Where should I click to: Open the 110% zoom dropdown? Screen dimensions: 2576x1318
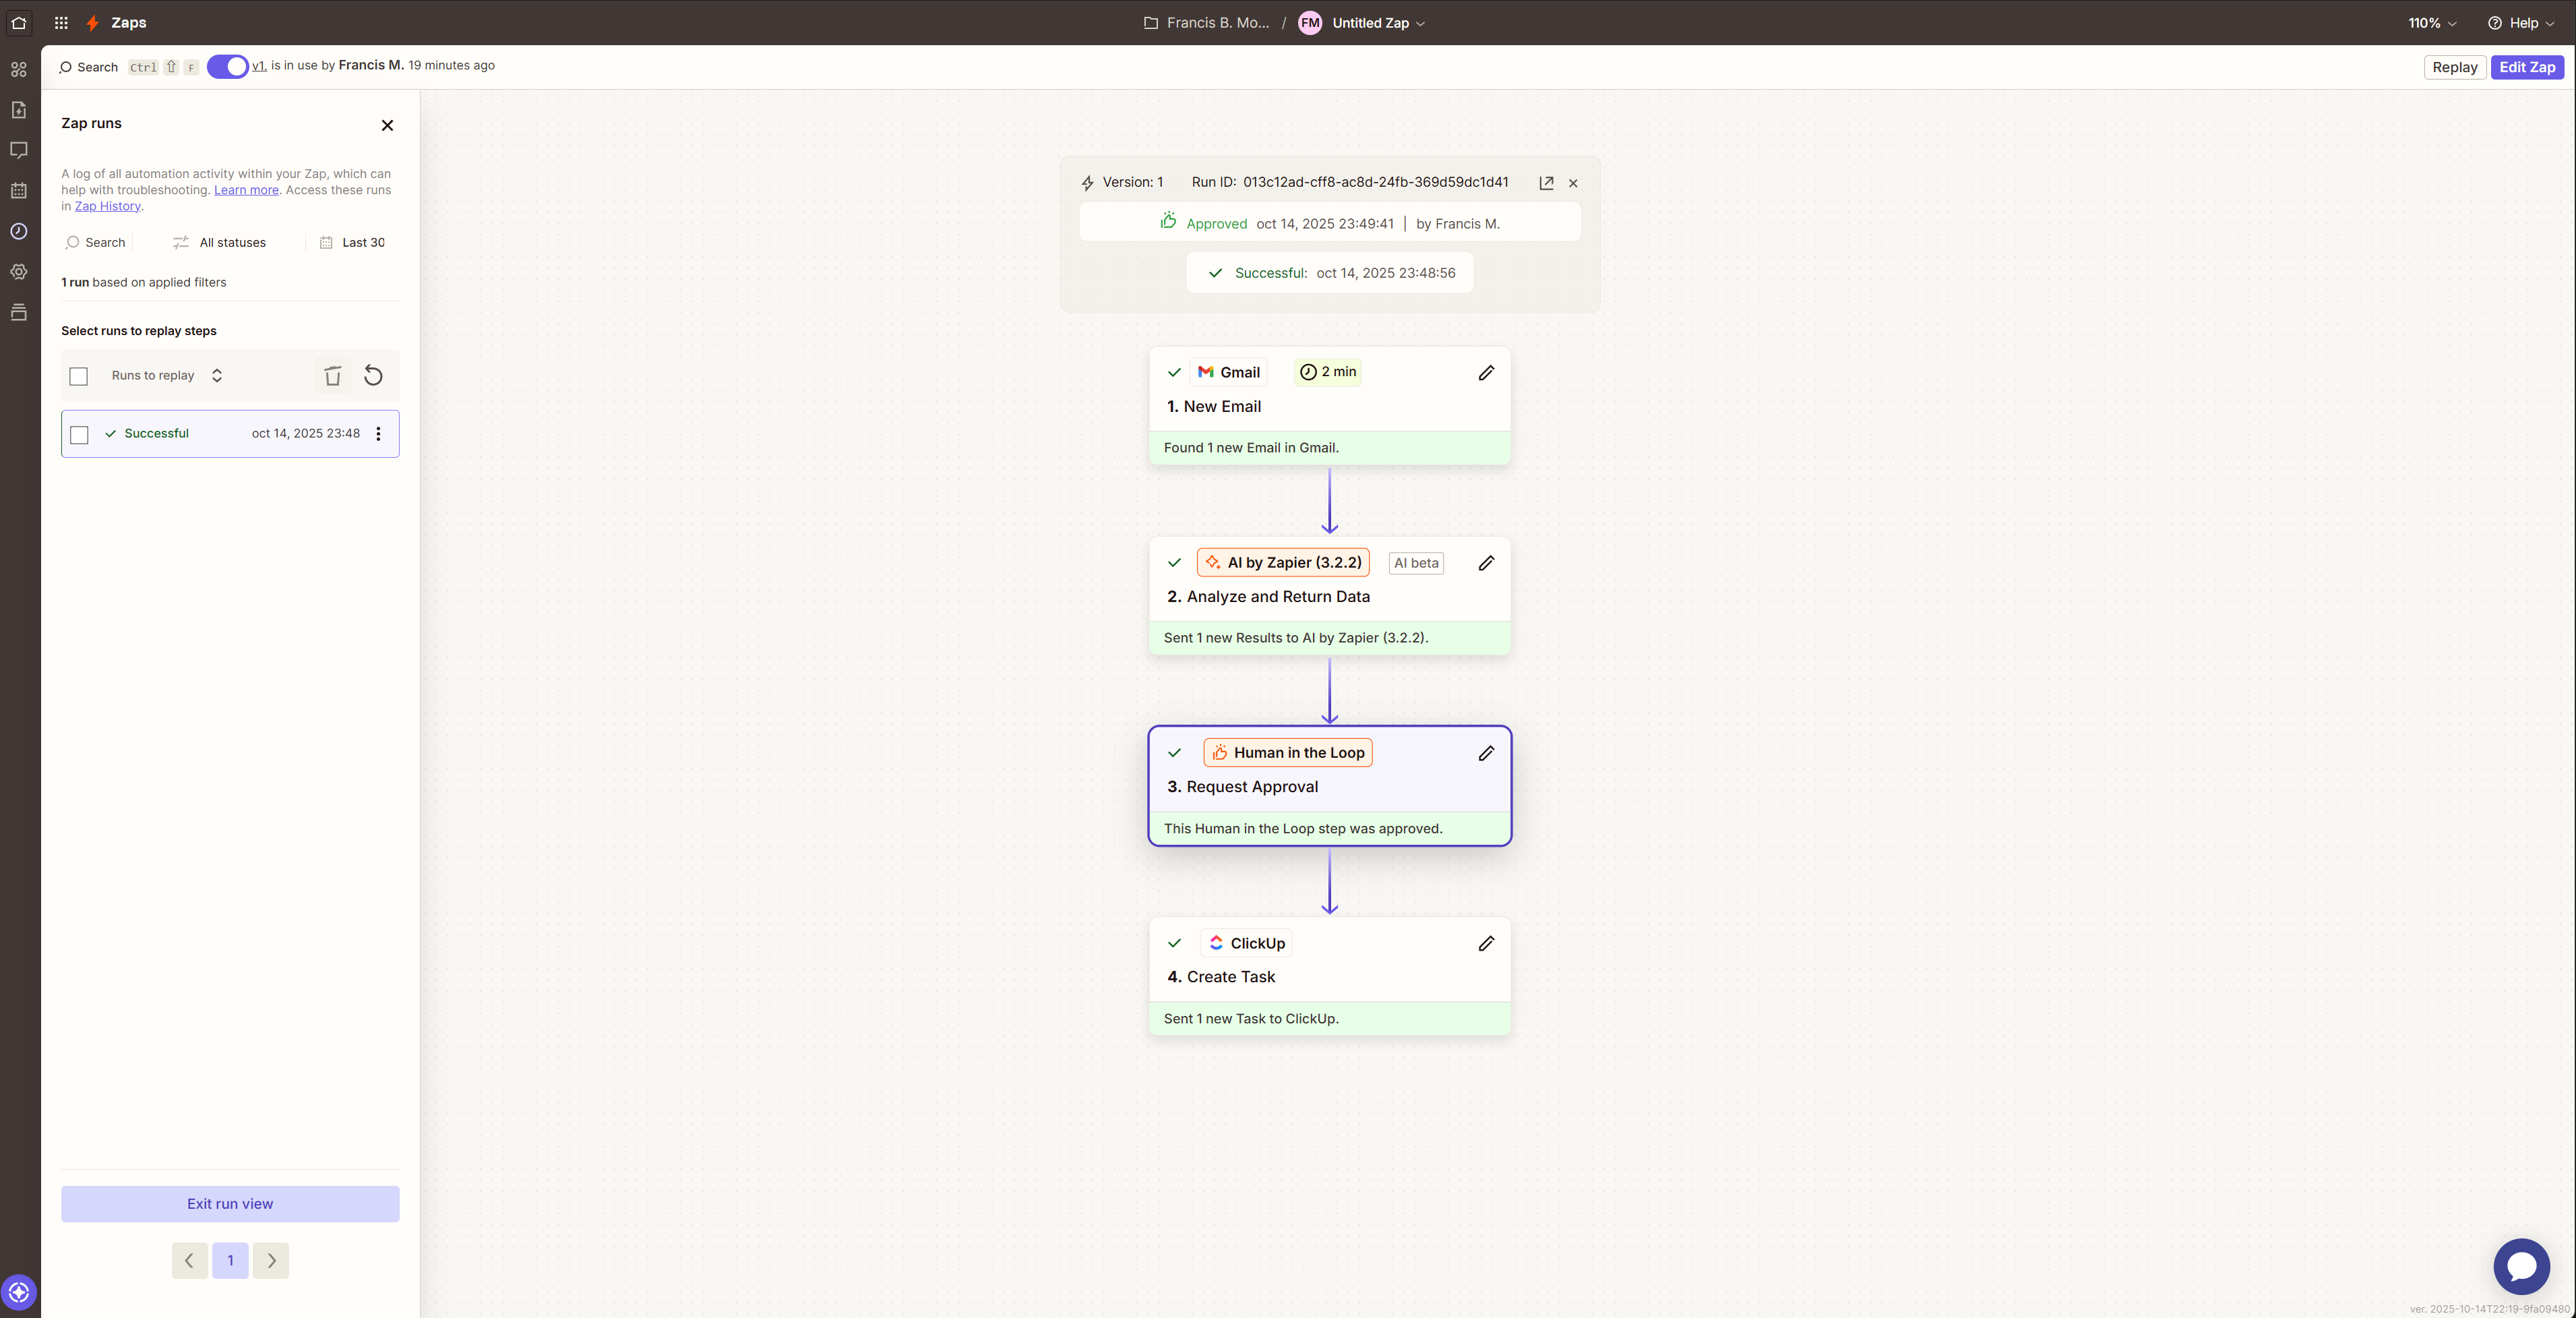2432,22
